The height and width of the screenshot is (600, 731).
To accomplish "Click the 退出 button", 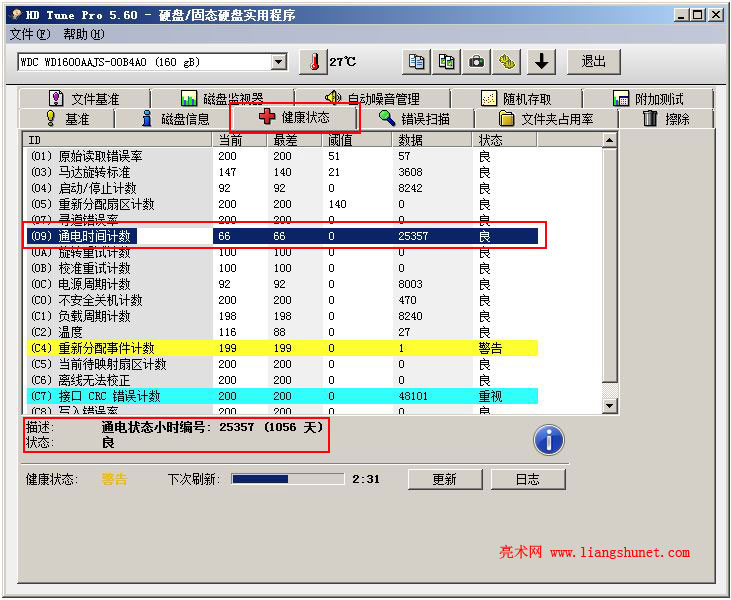I will click(593, 62).
